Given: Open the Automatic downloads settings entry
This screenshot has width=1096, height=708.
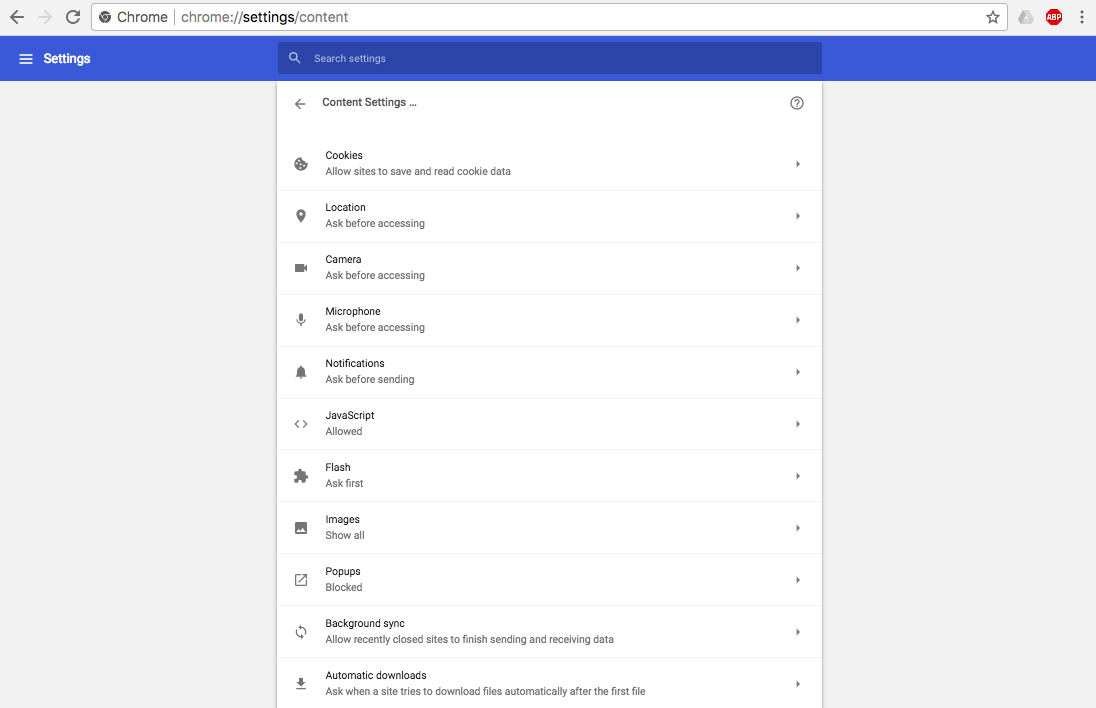Looking at the screenshot, I should coord(549,683).
